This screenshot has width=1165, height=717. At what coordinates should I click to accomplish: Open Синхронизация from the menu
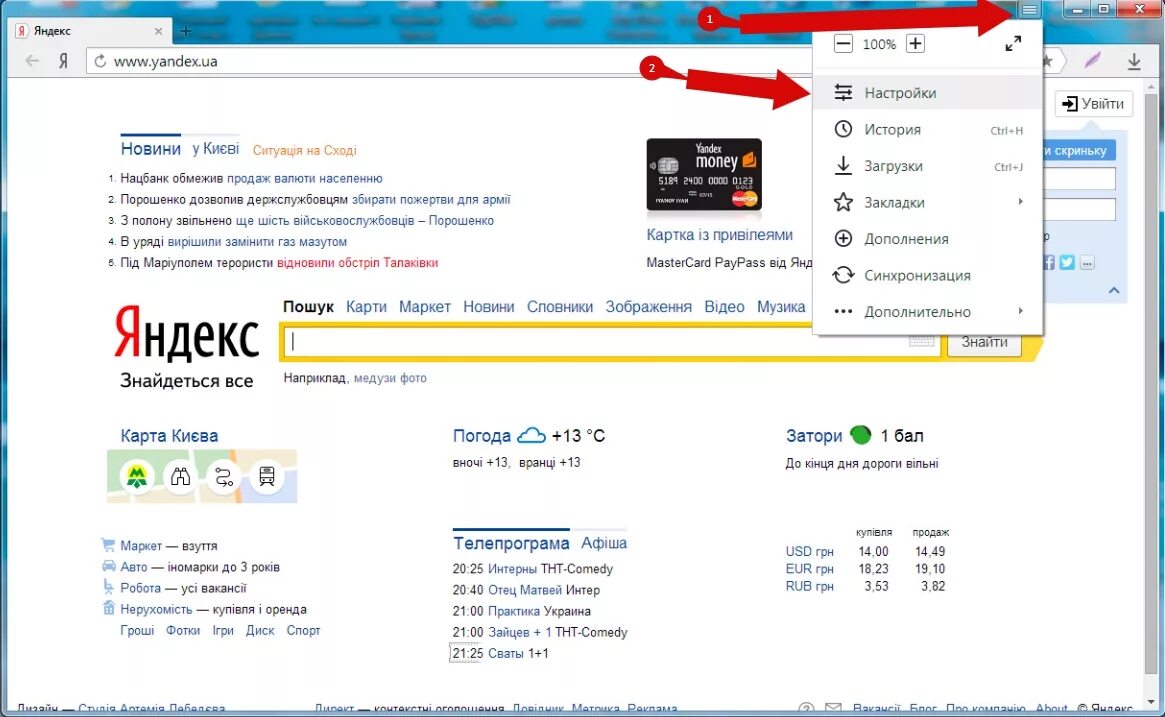tap(927, 275)
